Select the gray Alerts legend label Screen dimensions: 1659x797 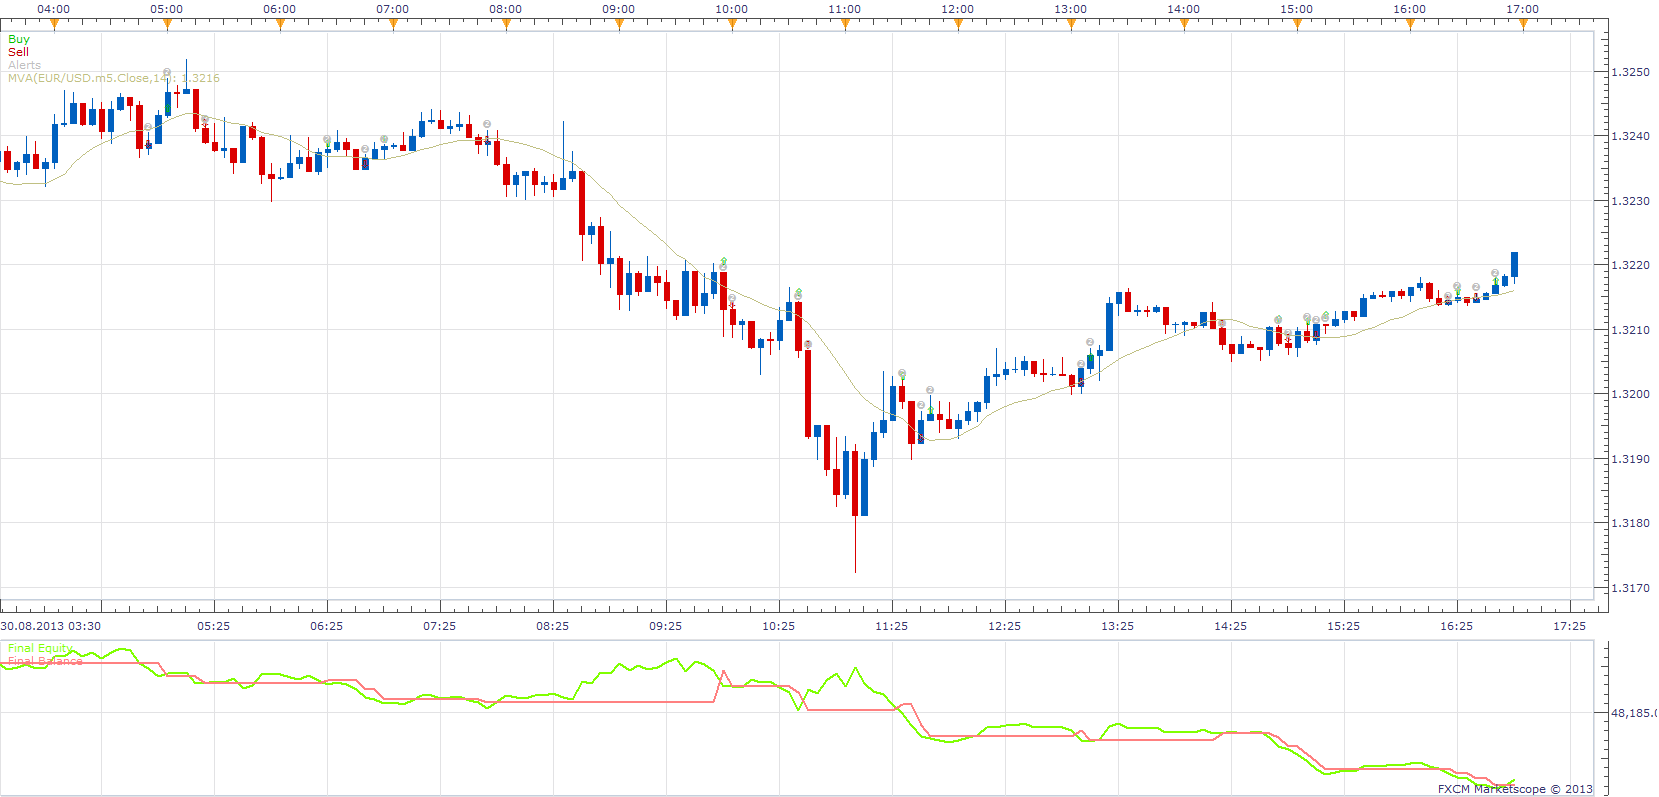(x=25, y=65)
